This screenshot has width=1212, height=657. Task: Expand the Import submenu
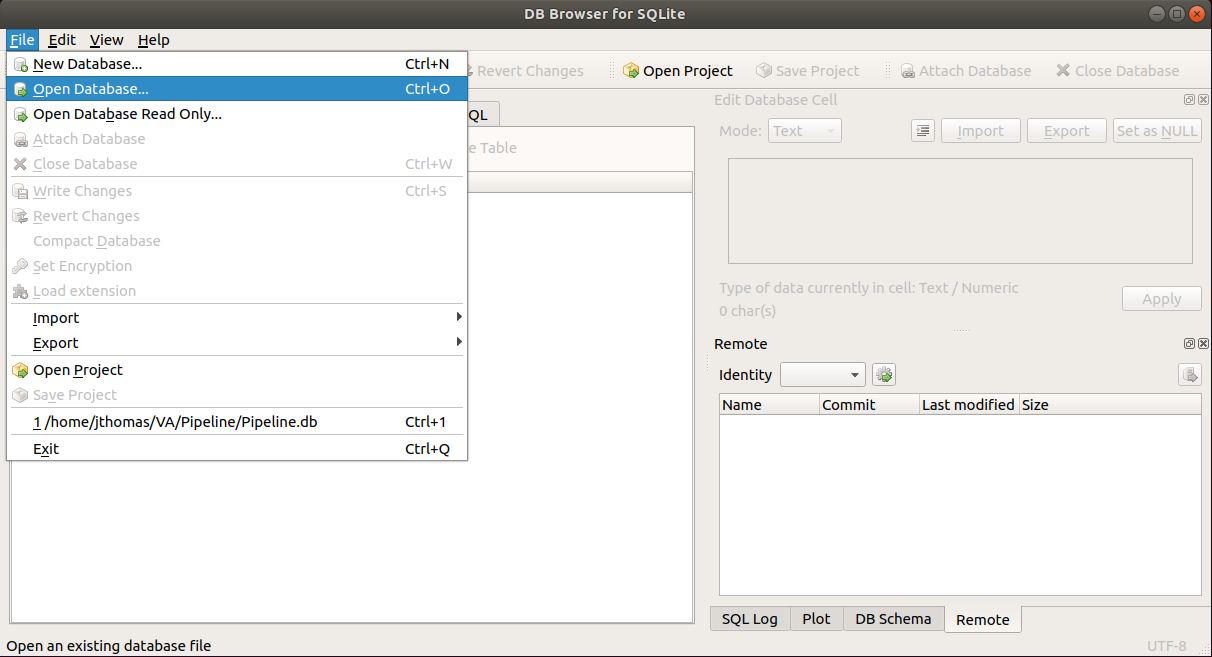[237, 318]
